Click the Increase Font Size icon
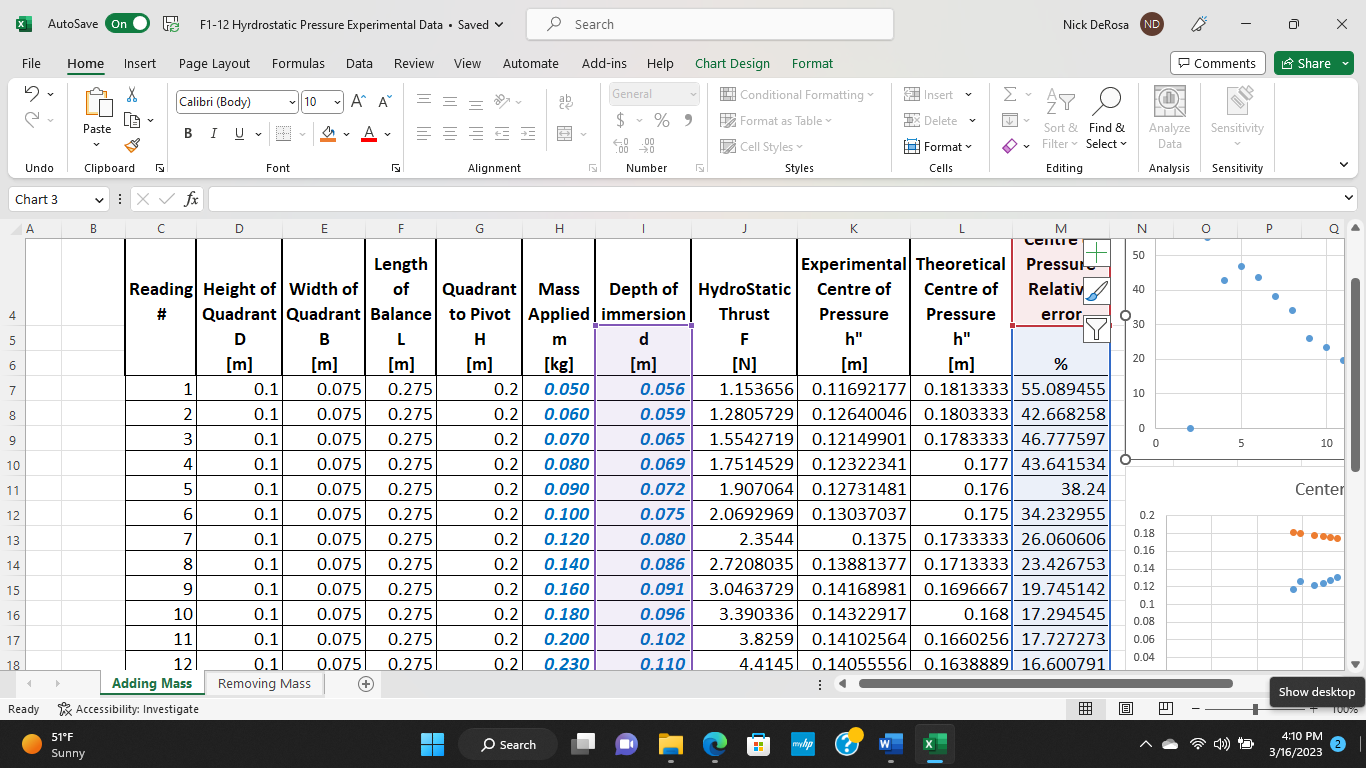The height and width of the screenshot is (768, 1366). (x=359, y=102)
